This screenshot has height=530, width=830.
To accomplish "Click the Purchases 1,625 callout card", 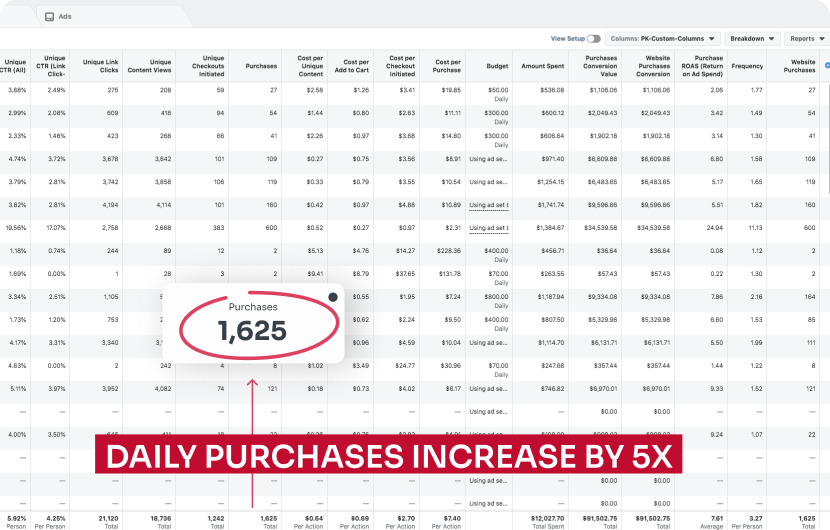I will click(x=253, y=323).
